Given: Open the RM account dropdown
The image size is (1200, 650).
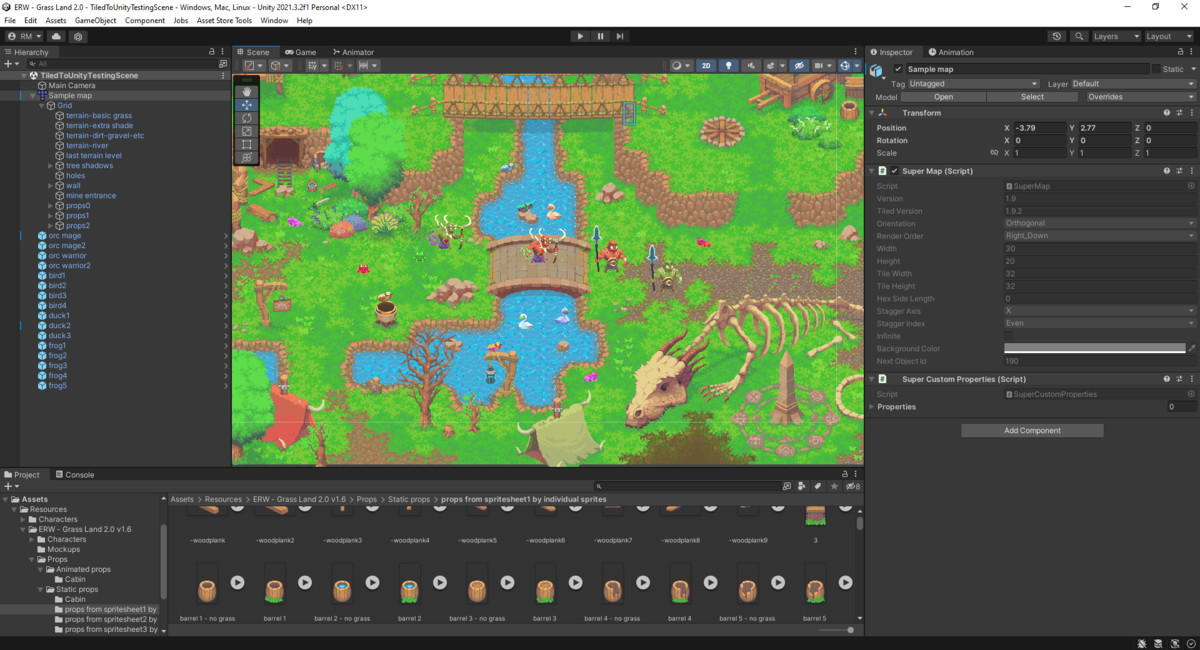Looking at the screenshot, I should point(24,36).
